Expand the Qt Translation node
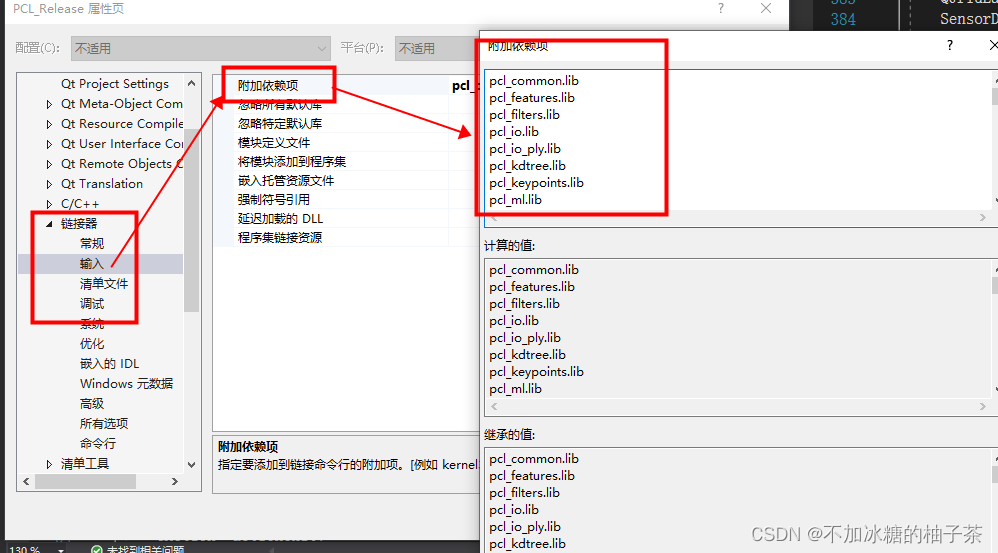998x553 pixels. [x=49, y=185]
